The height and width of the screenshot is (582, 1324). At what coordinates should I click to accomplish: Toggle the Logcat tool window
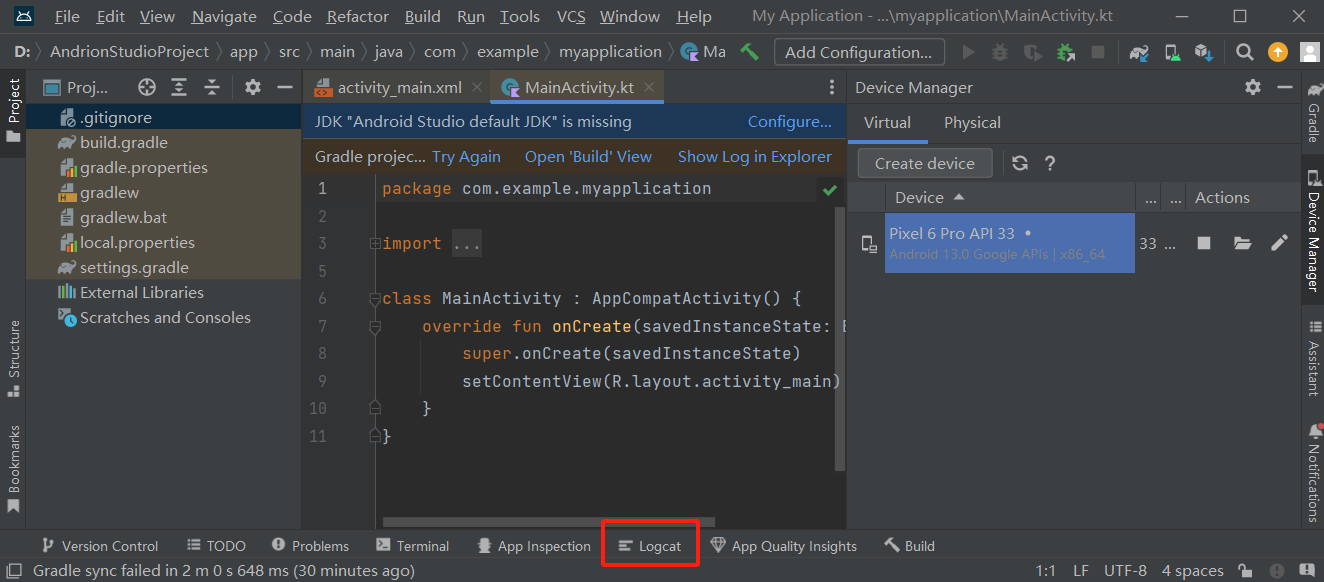click(650, 545)
